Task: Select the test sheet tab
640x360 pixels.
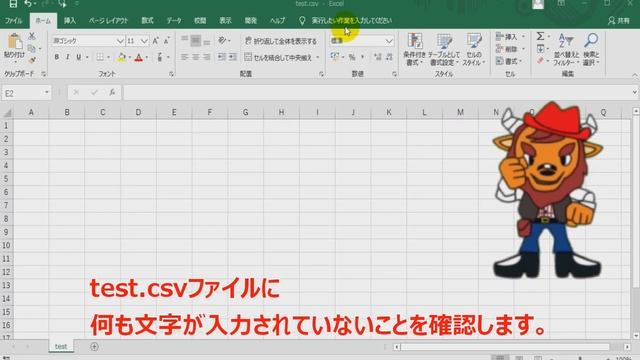Action: 61,347
